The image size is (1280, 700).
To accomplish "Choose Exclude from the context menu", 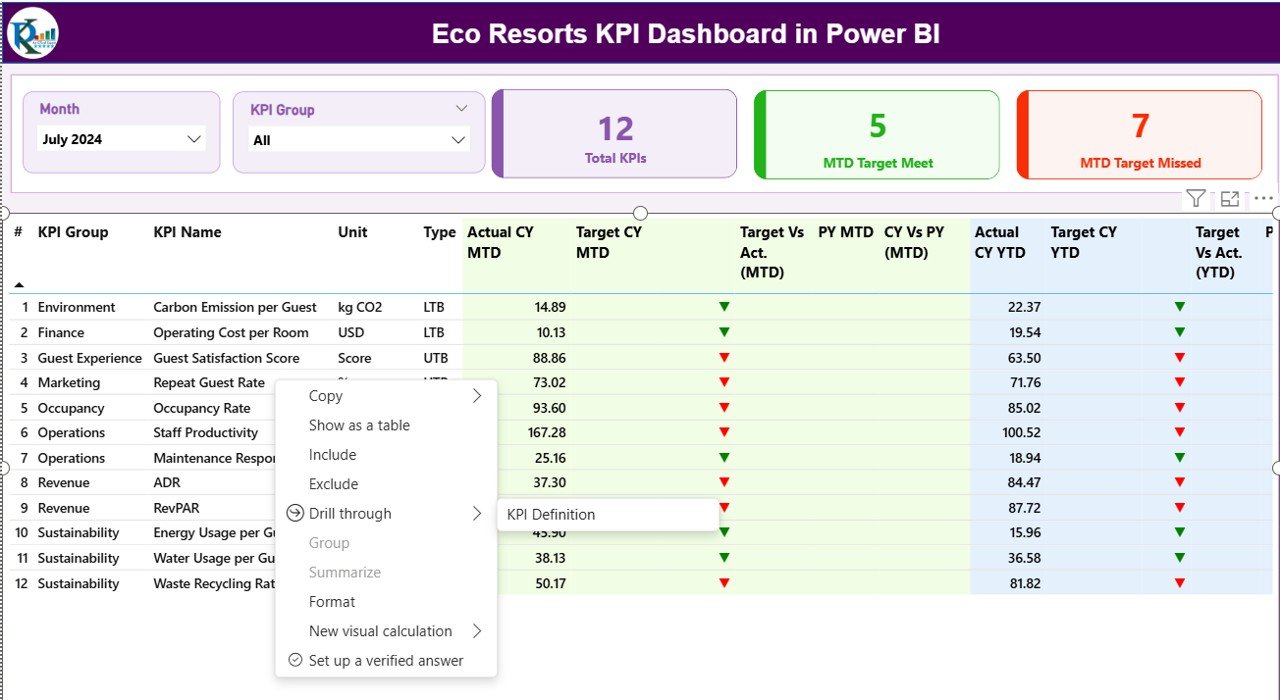I will 333,484.
